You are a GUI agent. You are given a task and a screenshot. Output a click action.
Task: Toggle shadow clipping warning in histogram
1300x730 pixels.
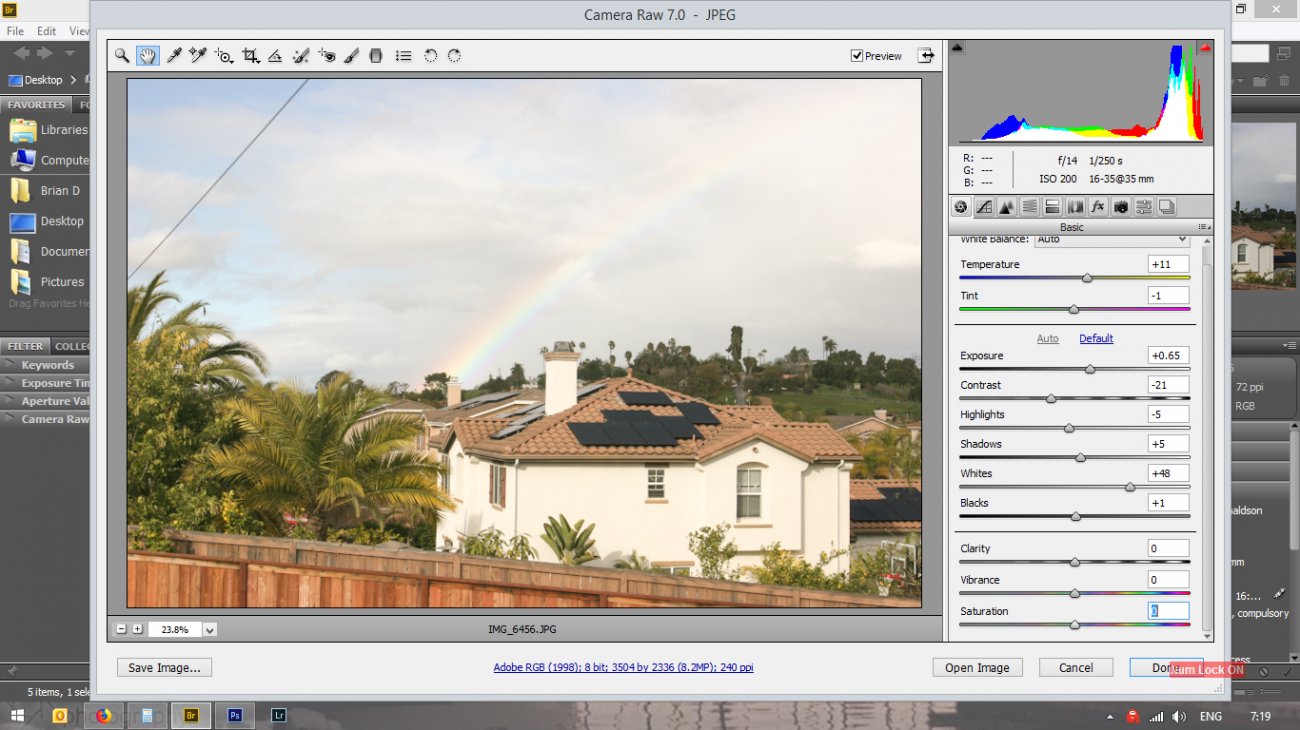click(x=957, y=47)
